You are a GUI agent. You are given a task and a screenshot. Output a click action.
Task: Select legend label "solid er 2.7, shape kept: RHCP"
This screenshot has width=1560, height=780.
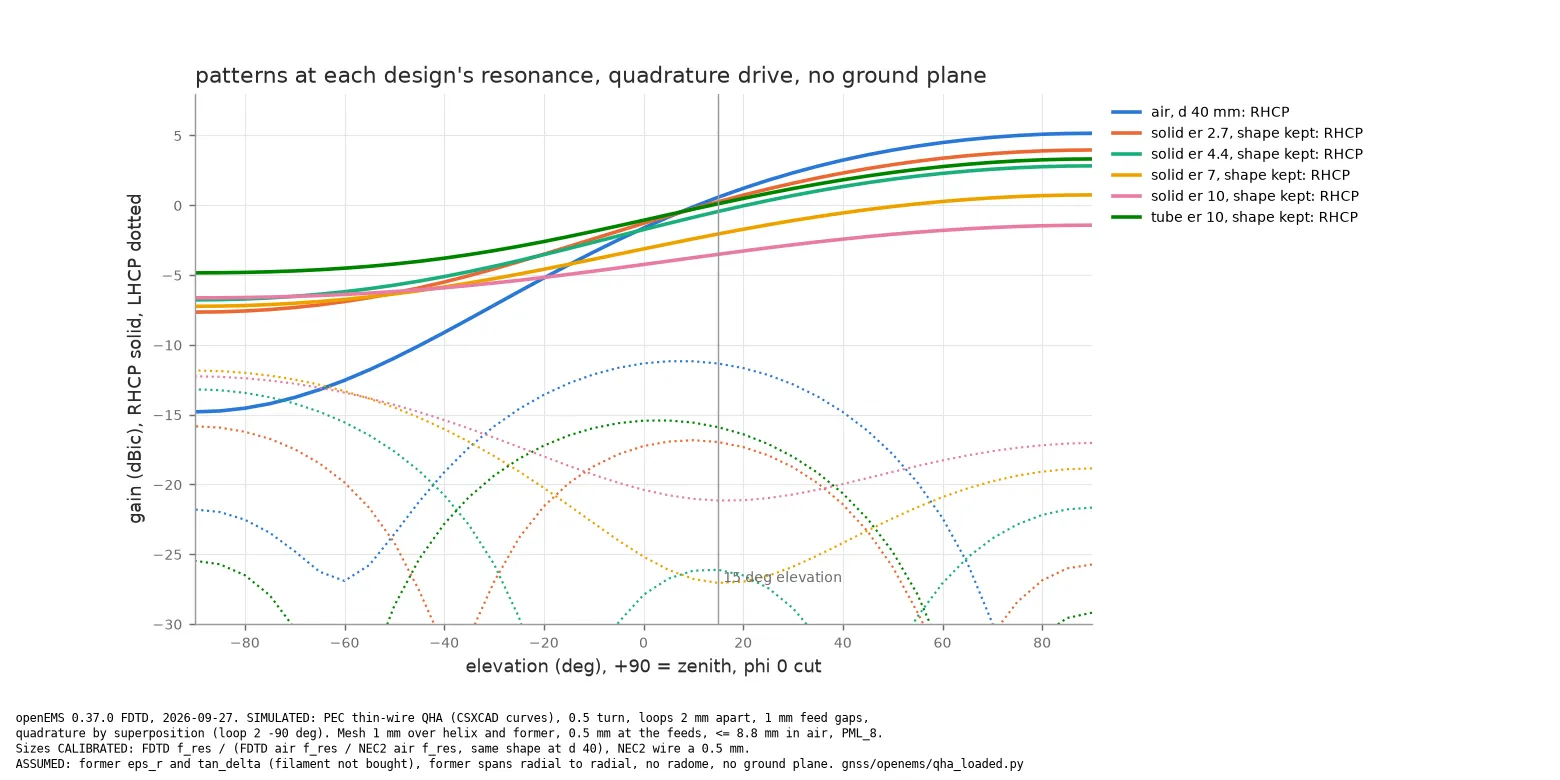pyautogui.click(x=1257, y=133)
